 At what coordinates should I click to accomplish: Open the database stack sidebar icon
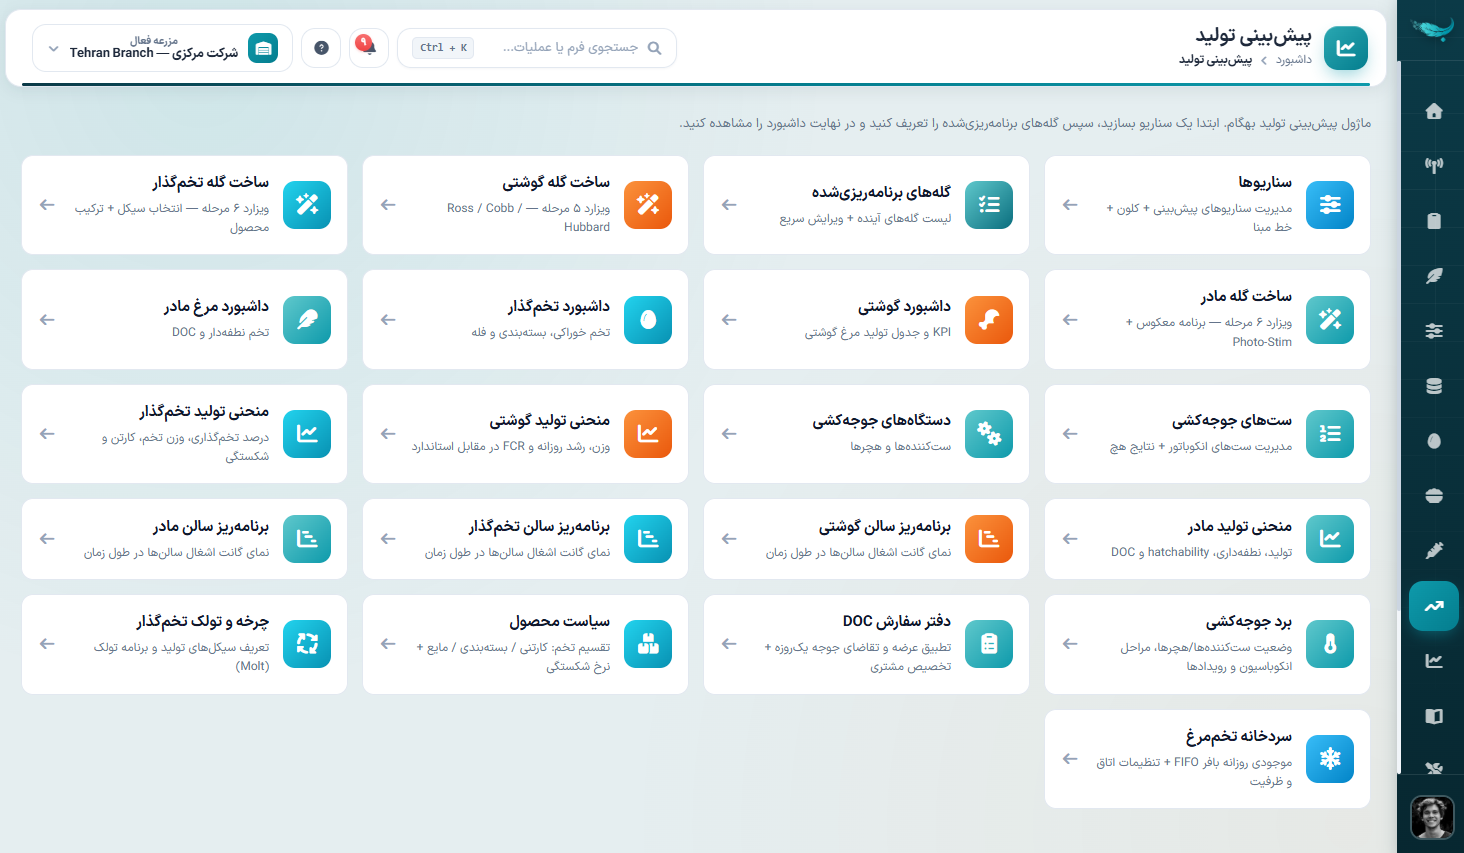(1434, 386)
